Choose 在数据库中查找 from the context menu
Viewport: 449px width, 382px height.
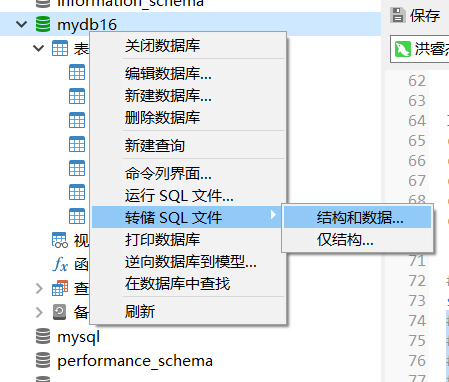pyautogui.click(x=188, y=284)
